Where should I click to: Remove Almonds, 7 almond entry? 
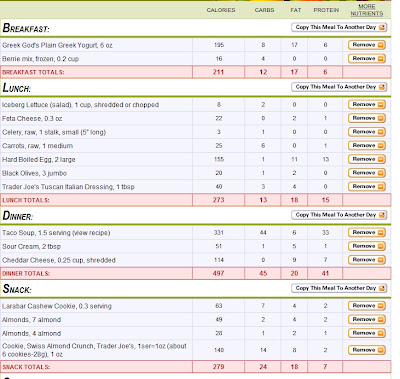click(x=367, y=320)
